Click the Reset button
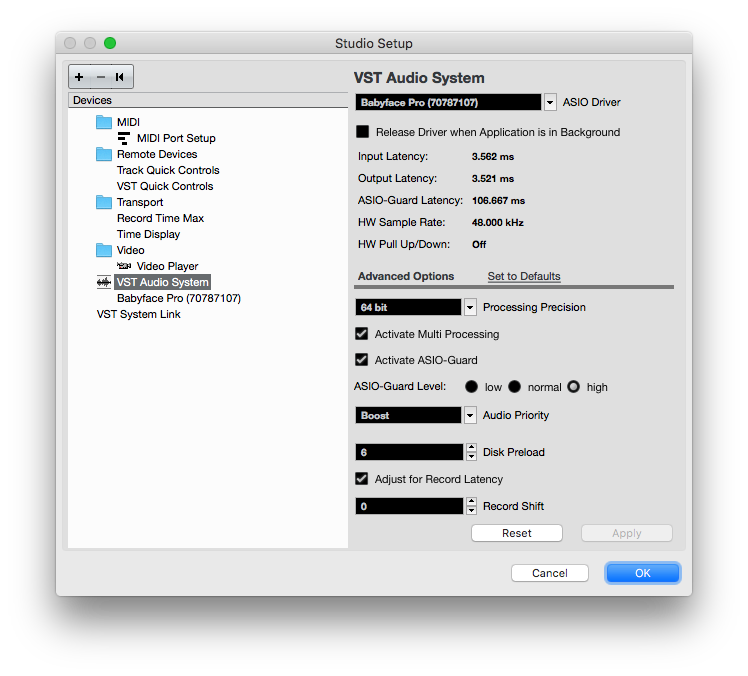The image size is (748, 676). [517, 533]
